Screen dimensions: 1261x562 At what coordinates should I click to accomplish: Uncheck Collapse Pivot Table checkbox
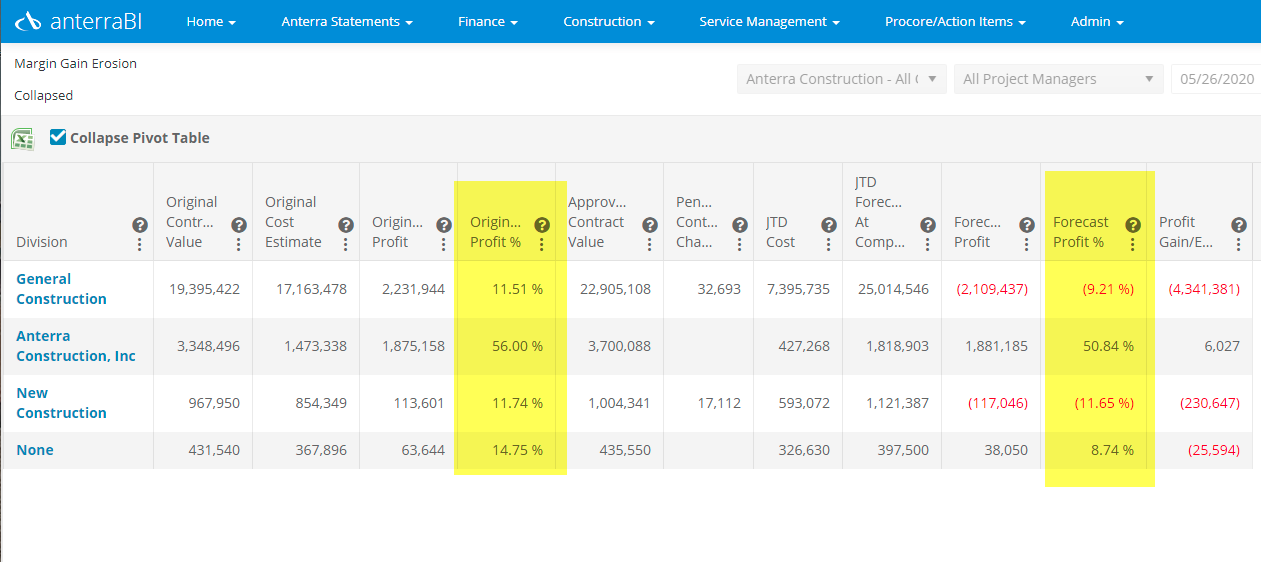[x=58, y=137]
